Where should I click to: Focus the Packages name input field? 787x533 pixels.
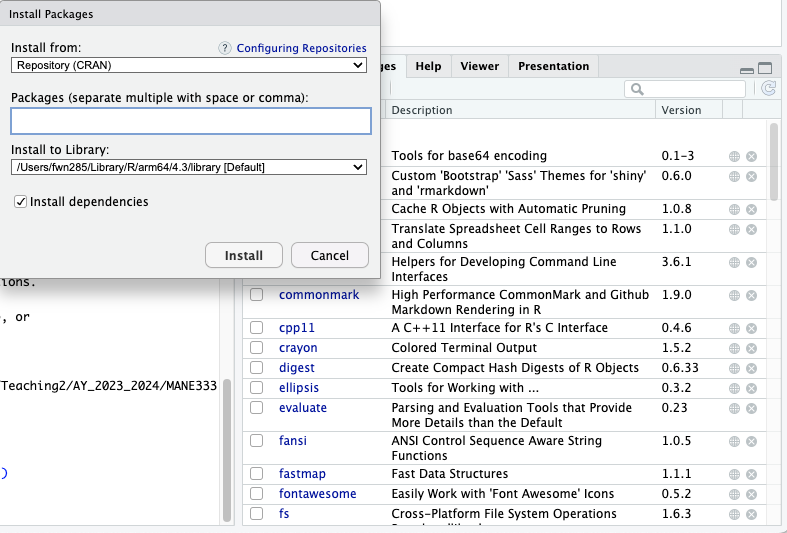click(x=191, y=121)
